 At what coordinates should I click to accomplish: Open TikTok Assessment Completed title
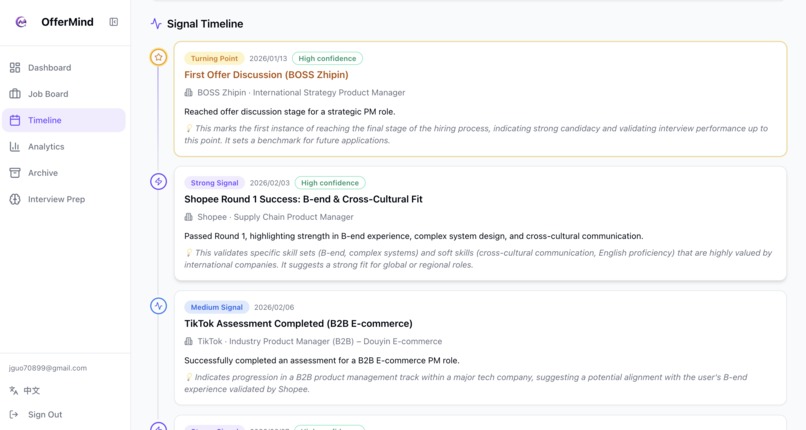click(298, 323)
